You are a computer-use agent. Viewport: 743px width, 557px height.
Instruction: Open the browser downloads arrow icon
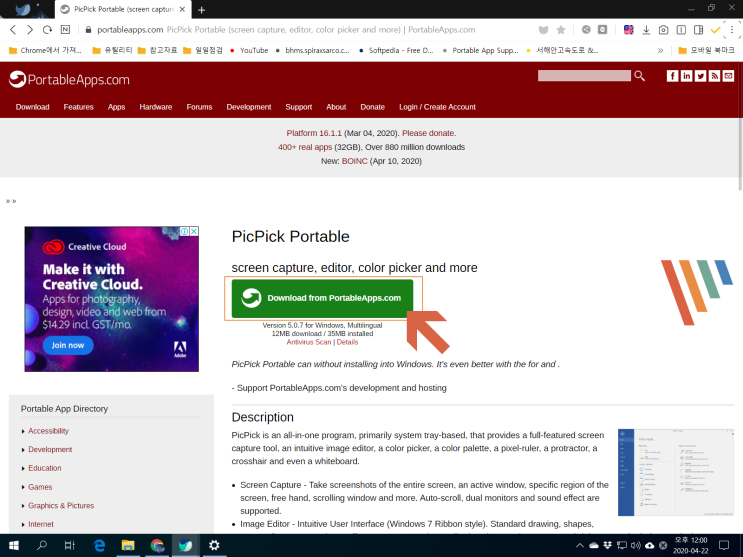(646, 30)
